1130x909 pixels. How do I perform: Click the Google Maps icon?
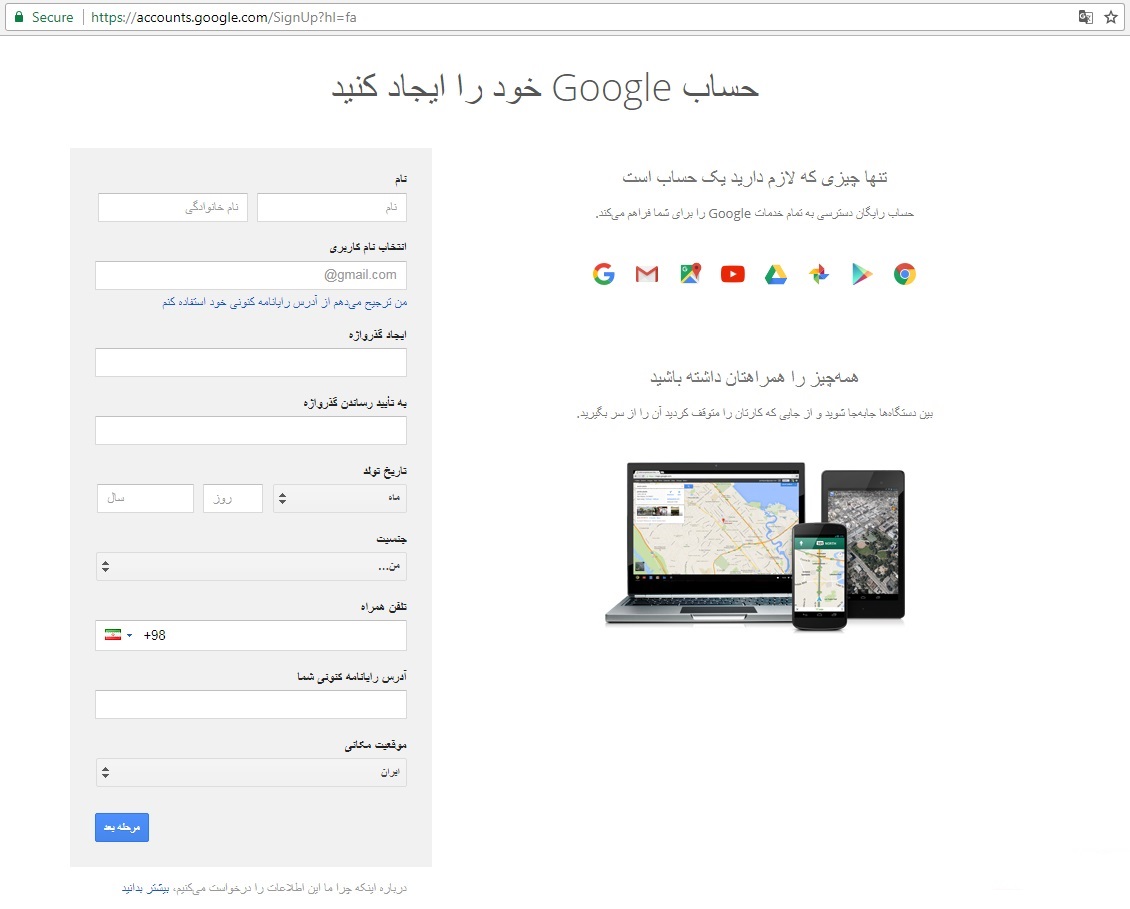click(x=690, y=274)
